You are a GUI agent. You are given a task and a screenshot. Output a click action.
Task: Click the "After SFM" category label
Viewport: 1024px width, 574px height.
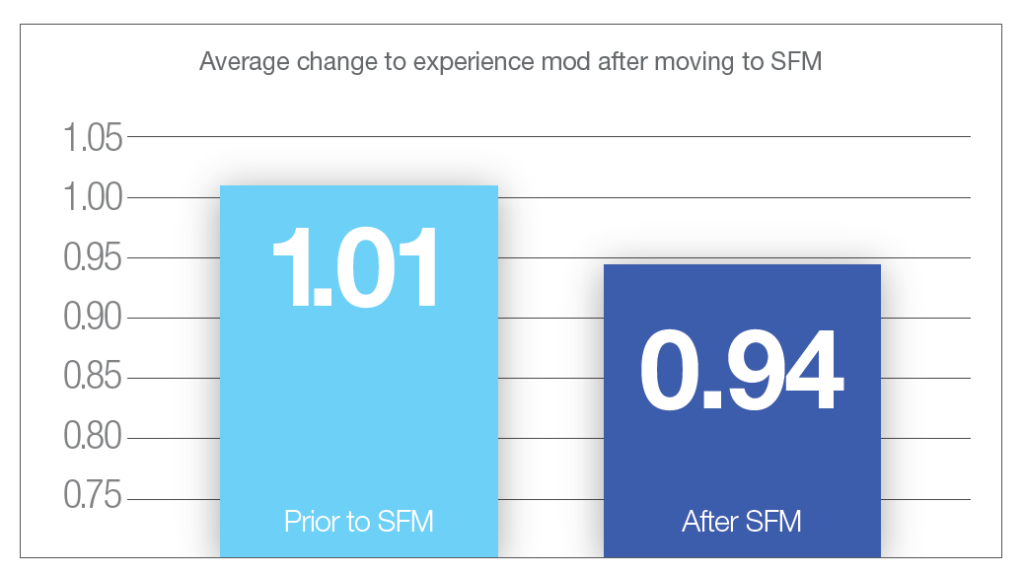pos(741,521)
